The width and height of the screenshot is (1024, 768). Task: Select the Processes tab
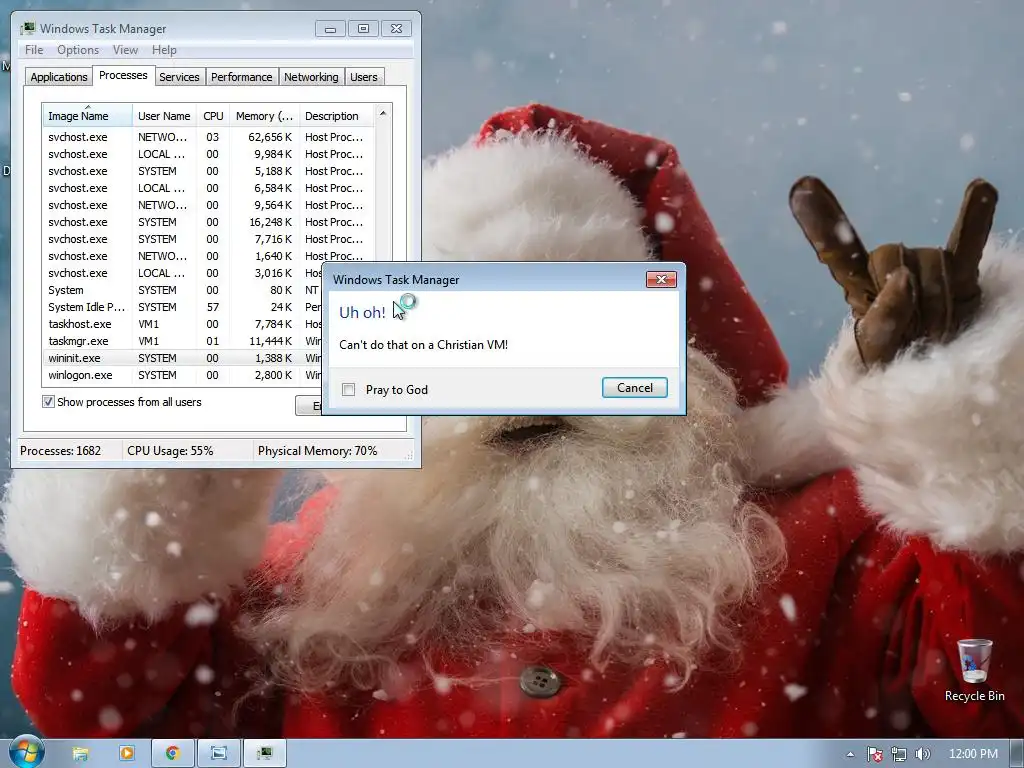coord(123,75)
